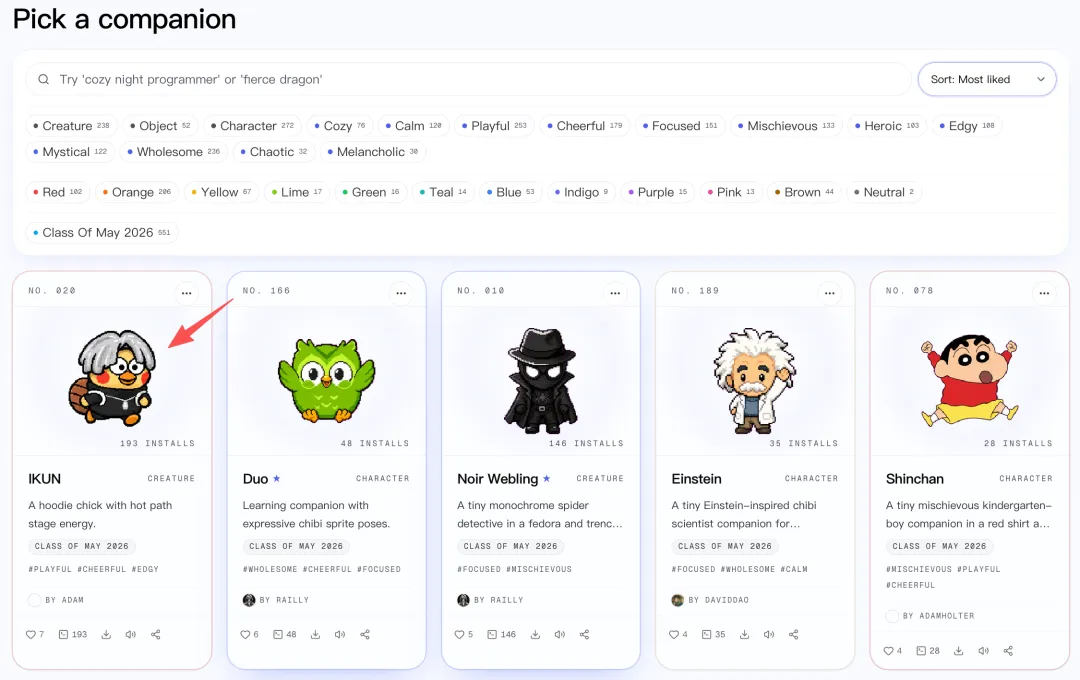Share the Noir Webling card
The width and height of the screenshot is (1080, 680).
tap(584, 635)
